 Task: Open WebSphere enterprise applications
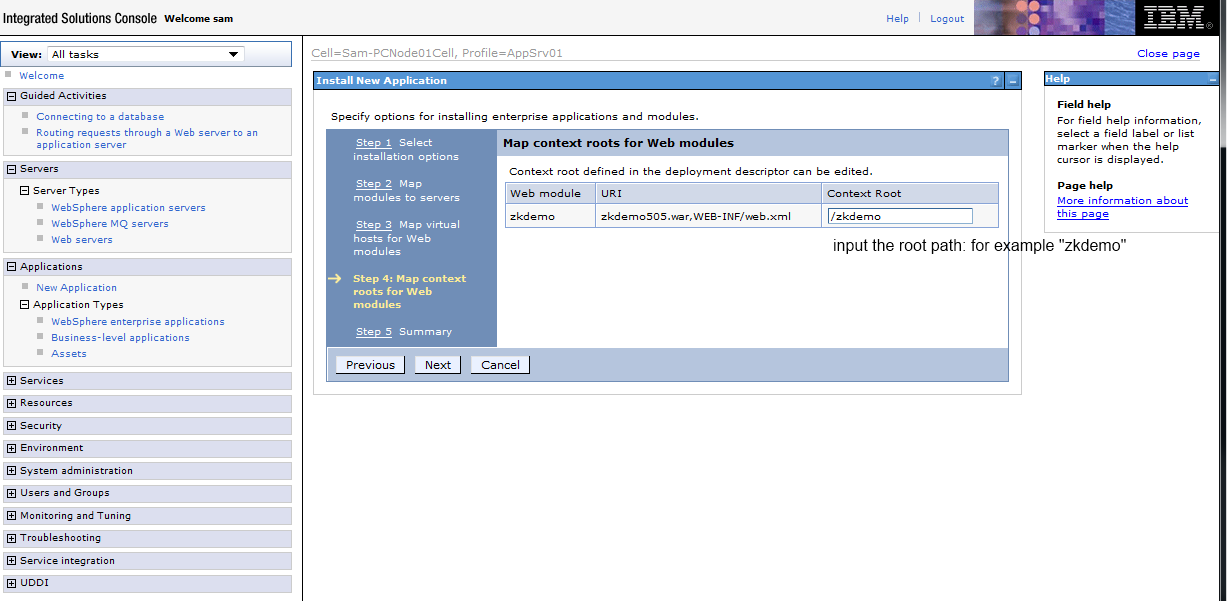pyautogui.click(x=138, y=322)
